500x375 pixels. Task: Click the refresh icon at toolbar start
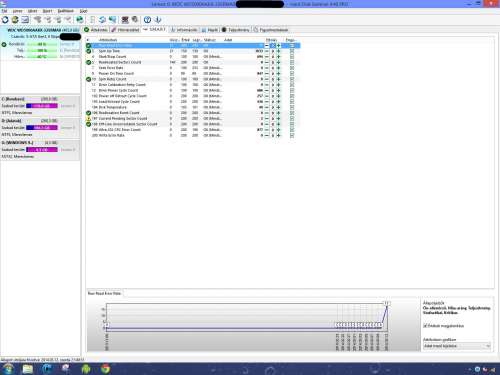[5, 20]
